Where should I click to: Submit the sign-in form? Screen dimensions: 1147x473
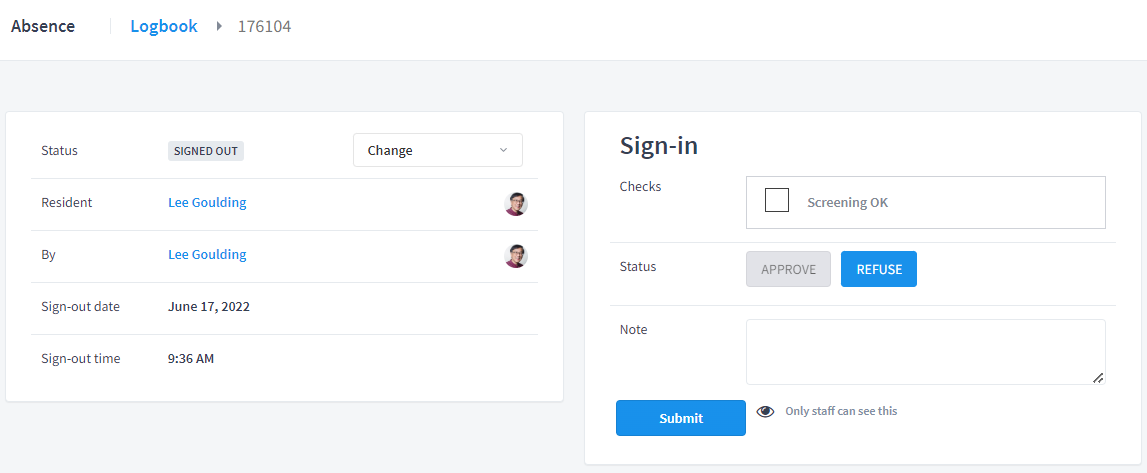point(681,418)
